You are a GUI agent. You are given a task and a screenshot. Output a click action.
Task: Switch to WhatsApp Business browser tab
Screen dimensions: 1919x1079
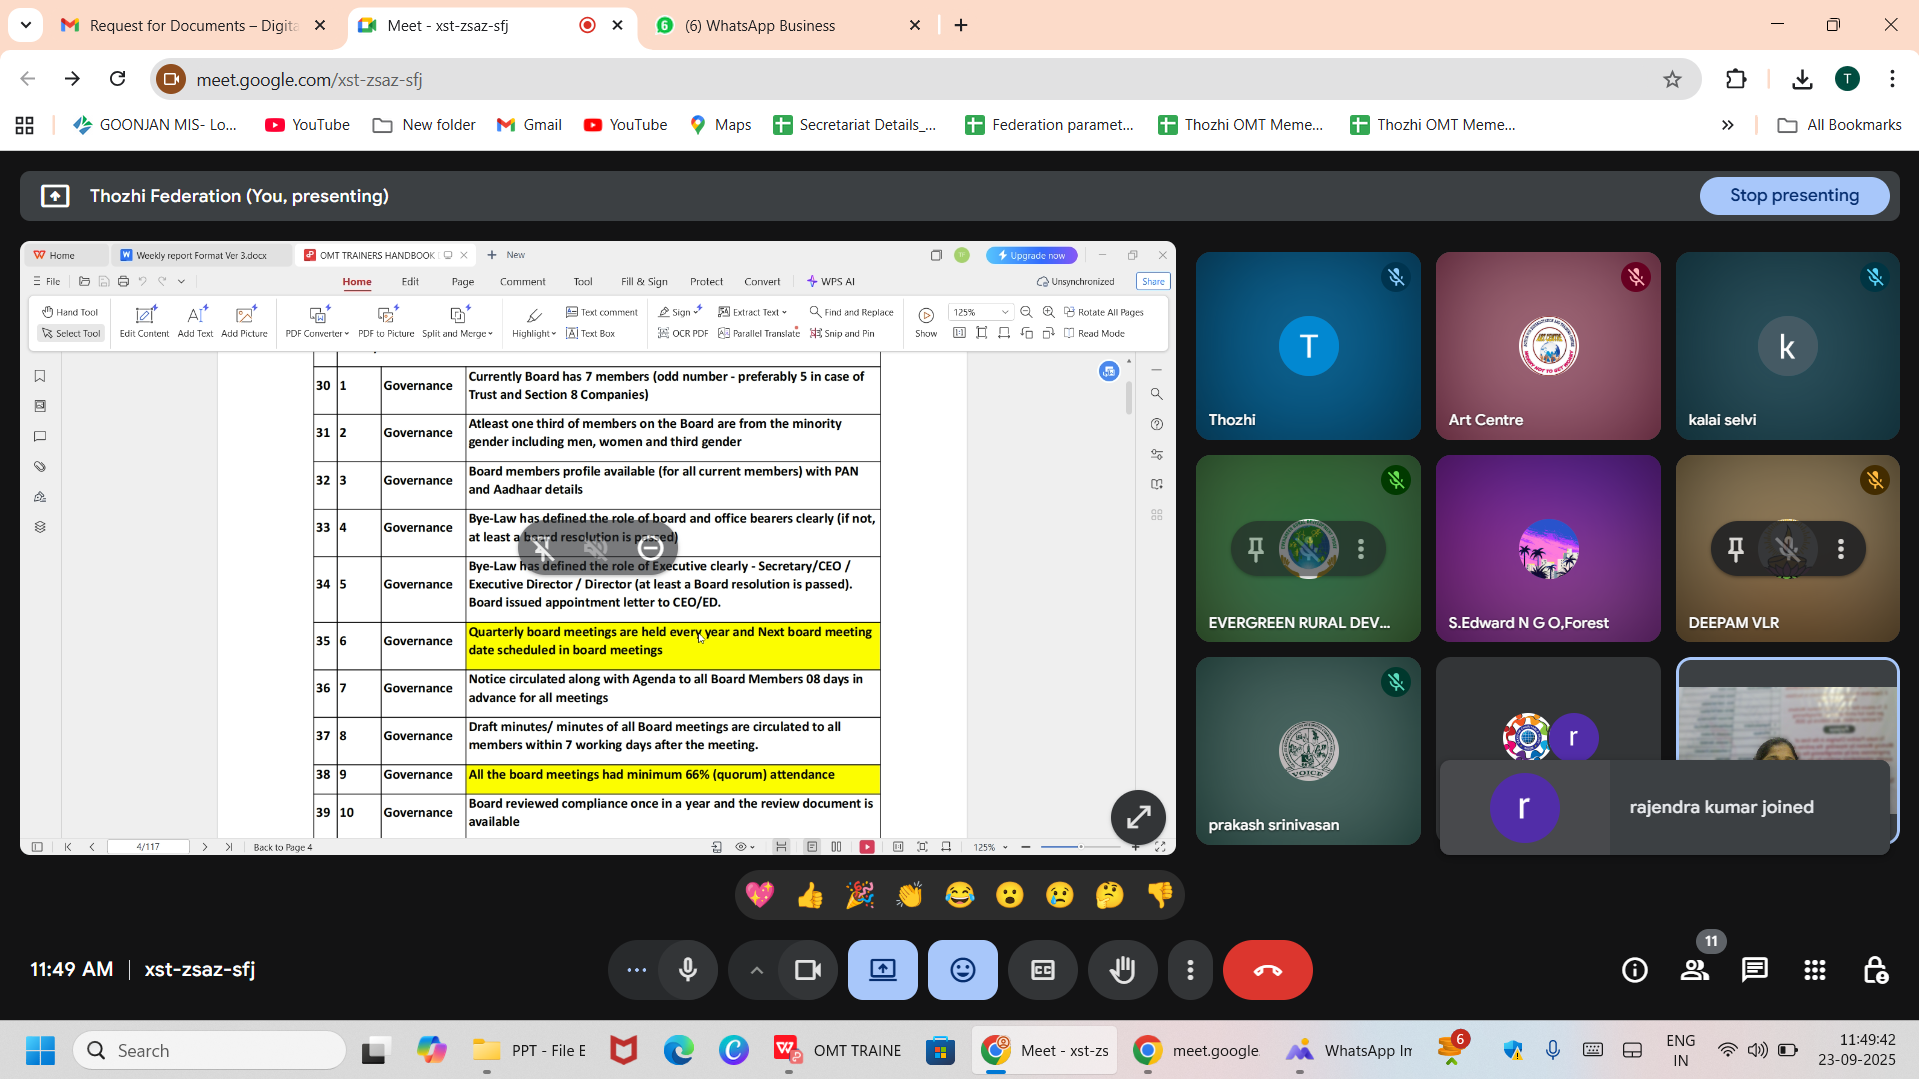click(x=789, y=25)
